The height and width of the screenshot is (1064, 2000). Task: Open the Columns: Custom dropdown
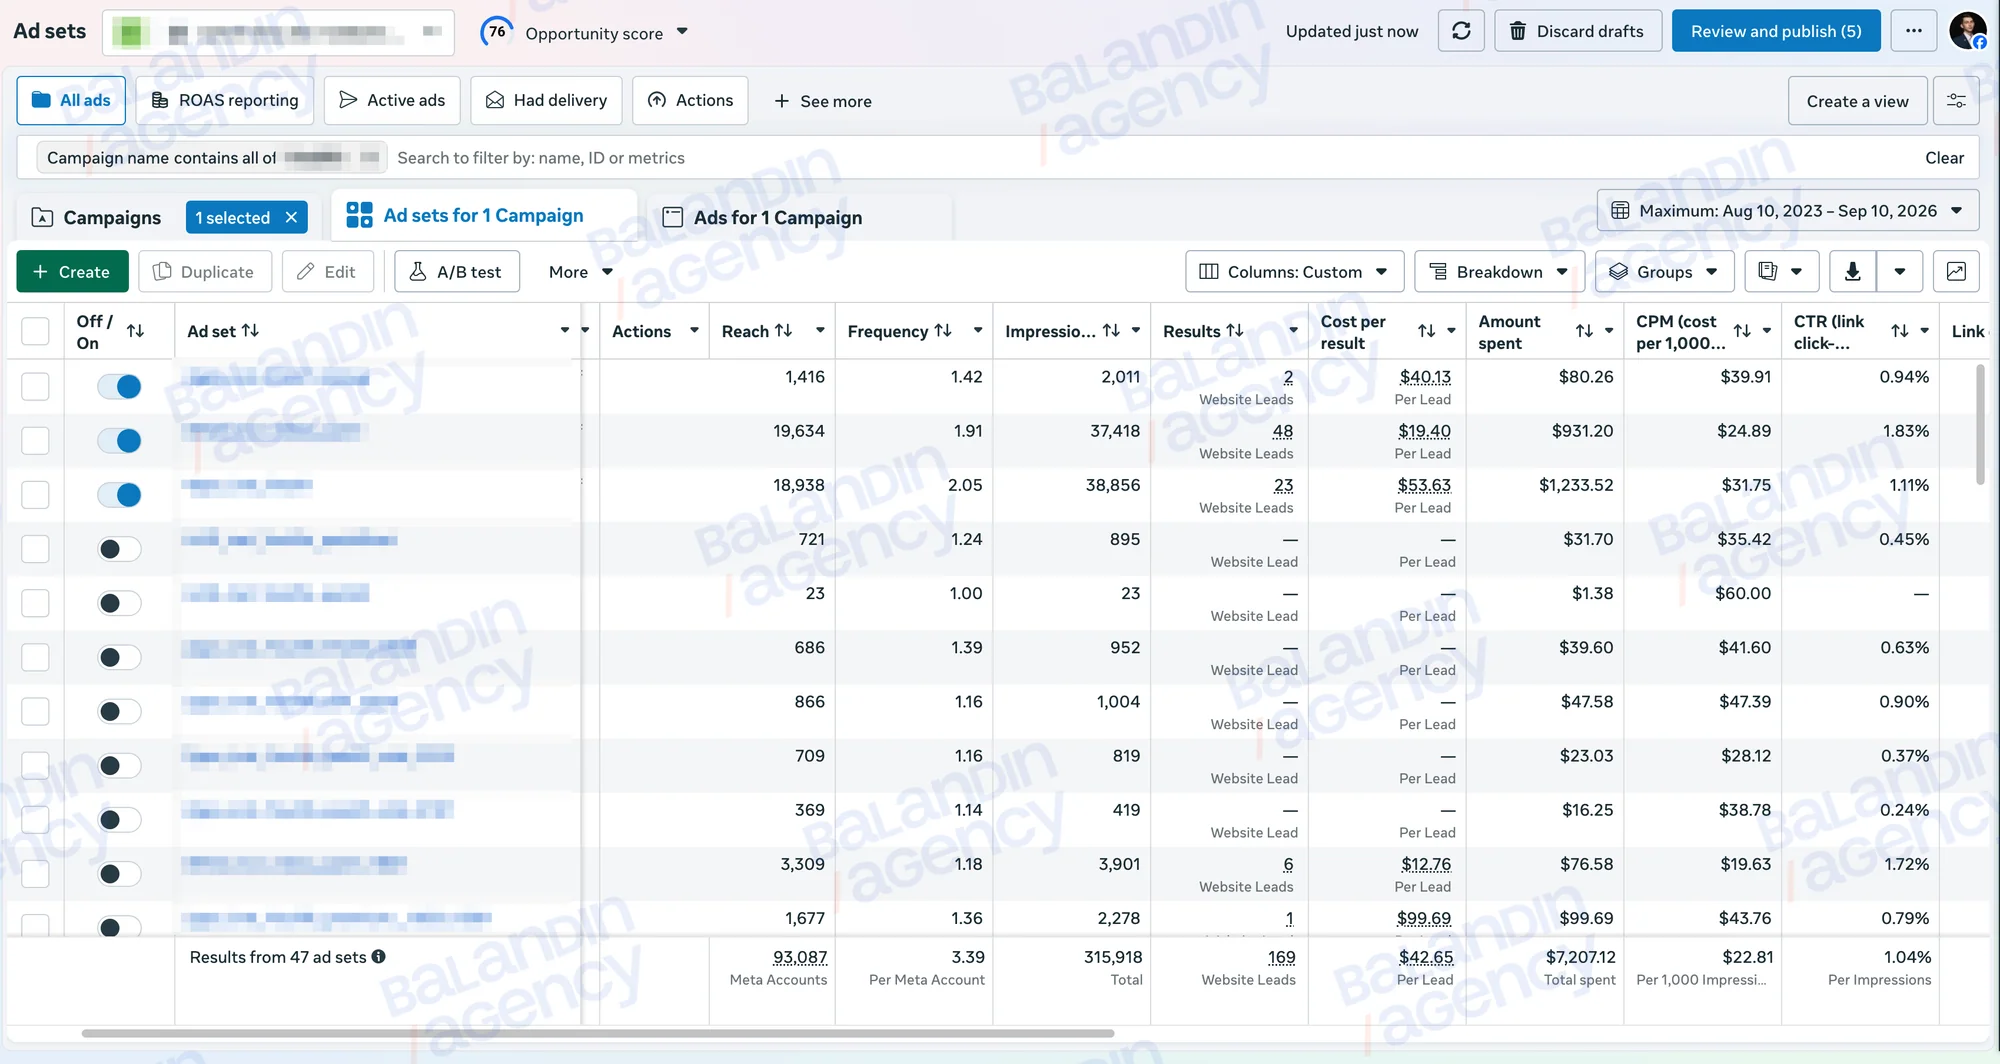[1294, 272]
